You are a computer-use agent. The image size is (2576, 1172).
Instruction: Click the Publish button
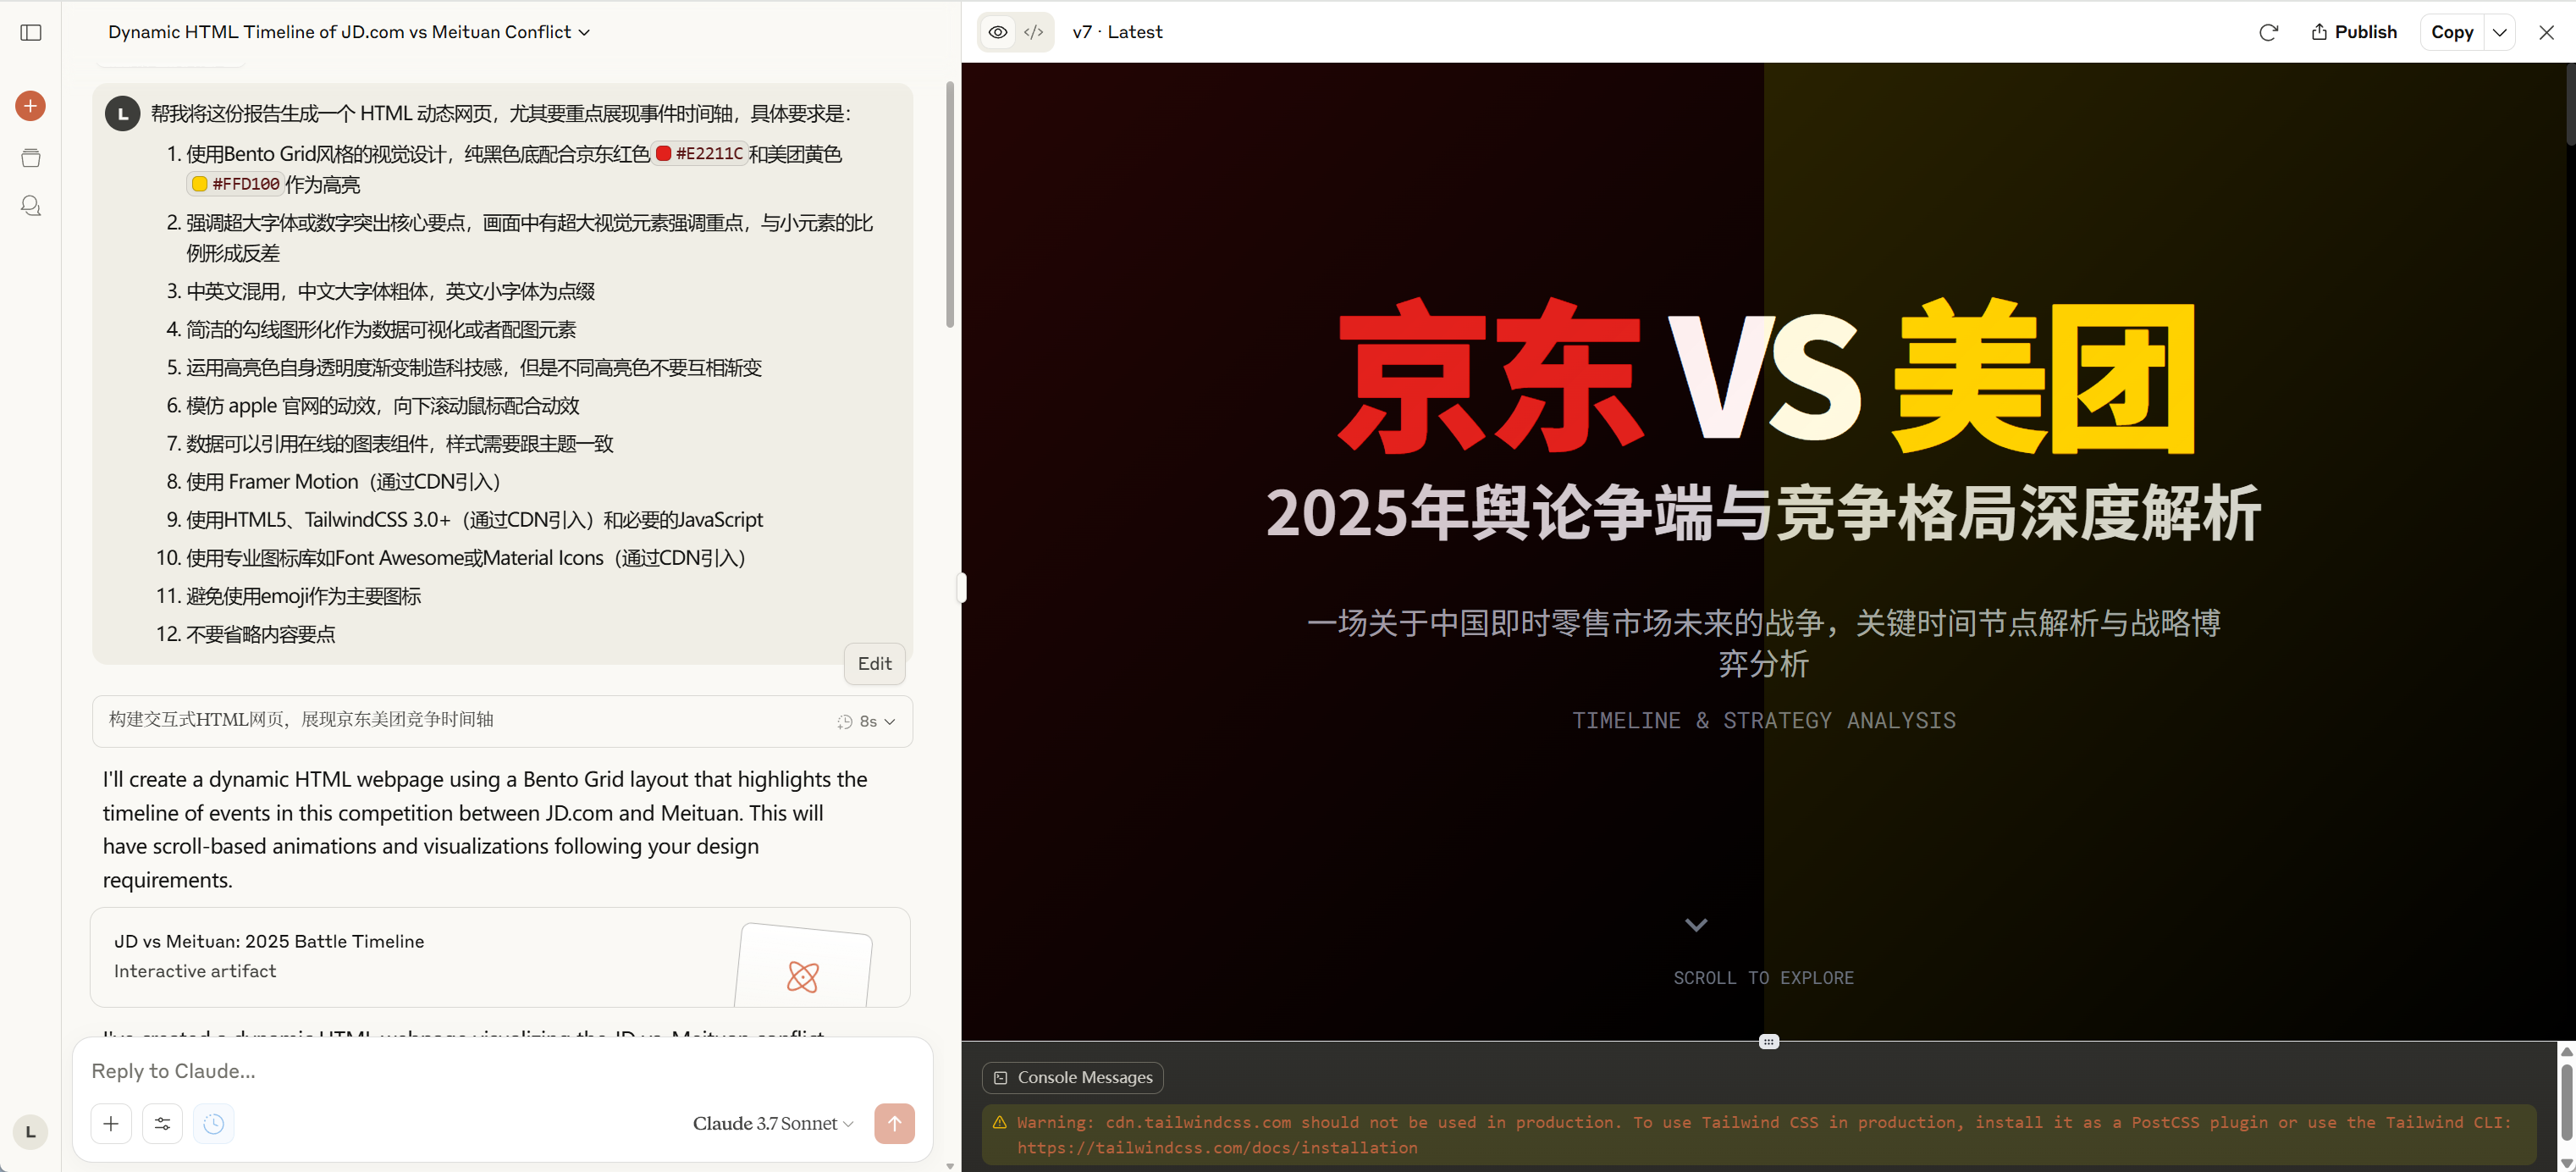(x=2354, y=32)
